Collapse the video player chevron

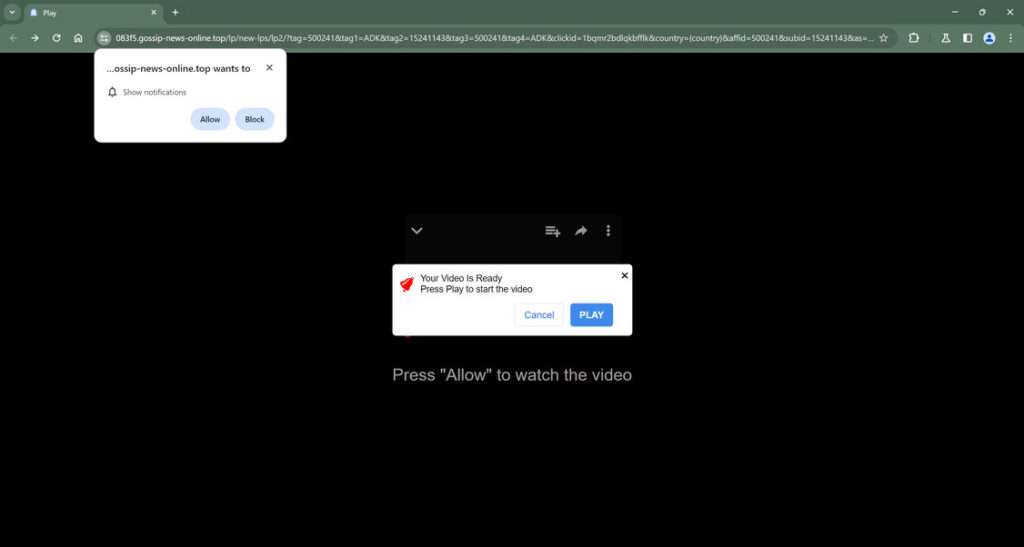click(417, 230)
